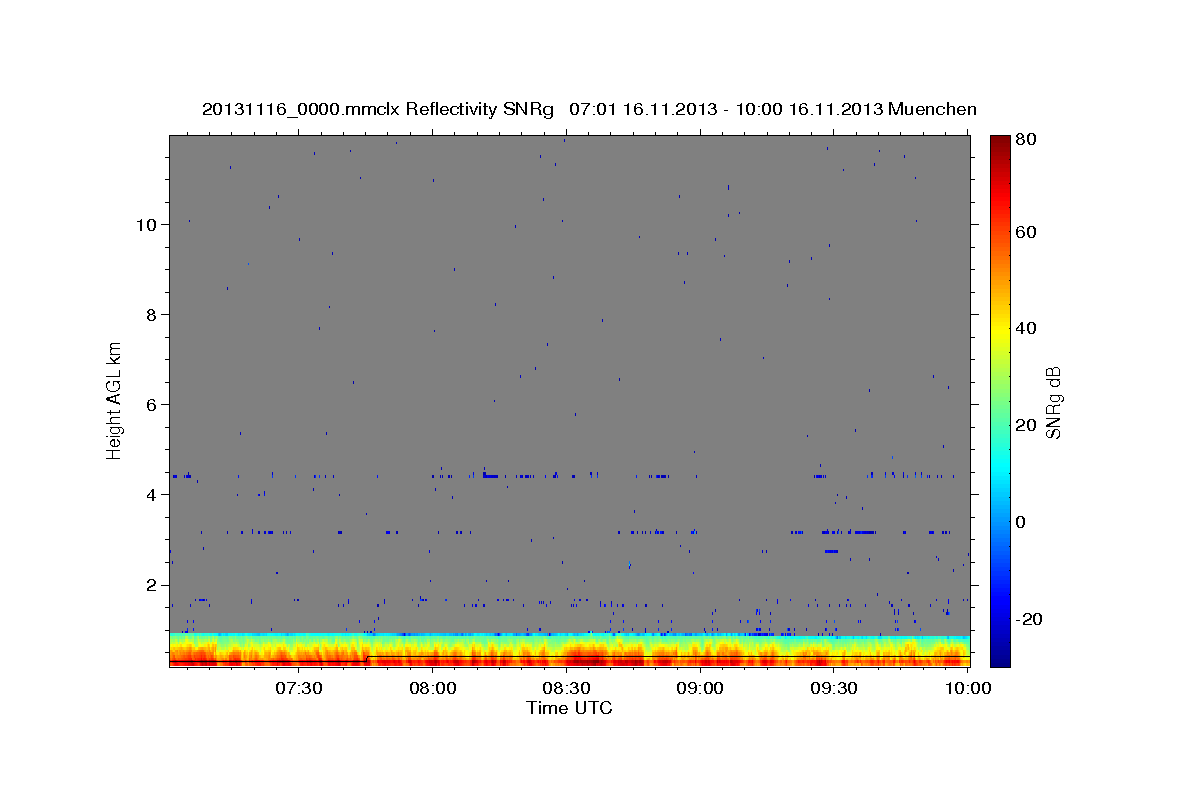Viewport: 1200px width, 800px height.
Task: Click the 08:30 time tick label
Action: pyautogui.click(x=566, y=689)
